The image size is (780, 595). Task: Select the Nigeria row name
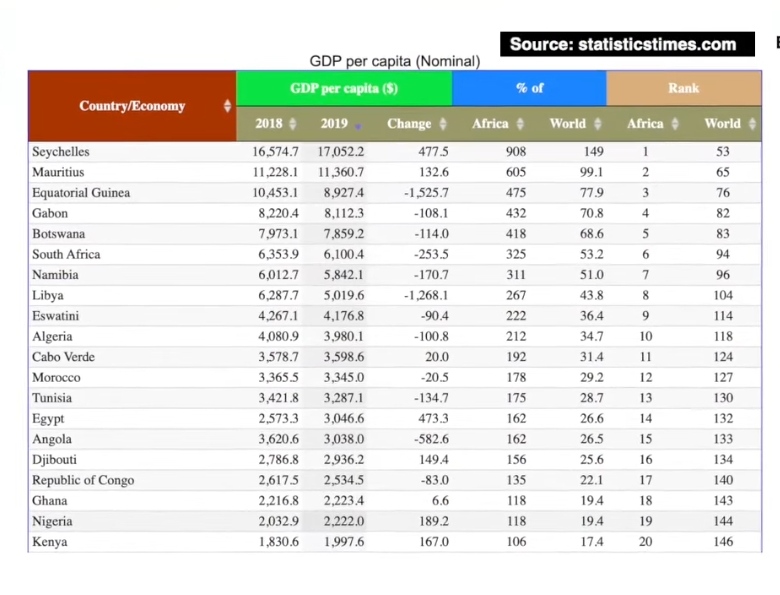click(x=52, y=521)
